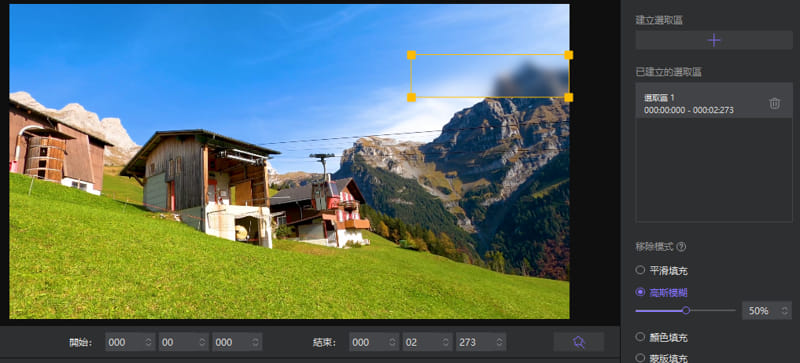
Task: Click the selection box's top-left yellow handle
Action: (x=411, y=55)
